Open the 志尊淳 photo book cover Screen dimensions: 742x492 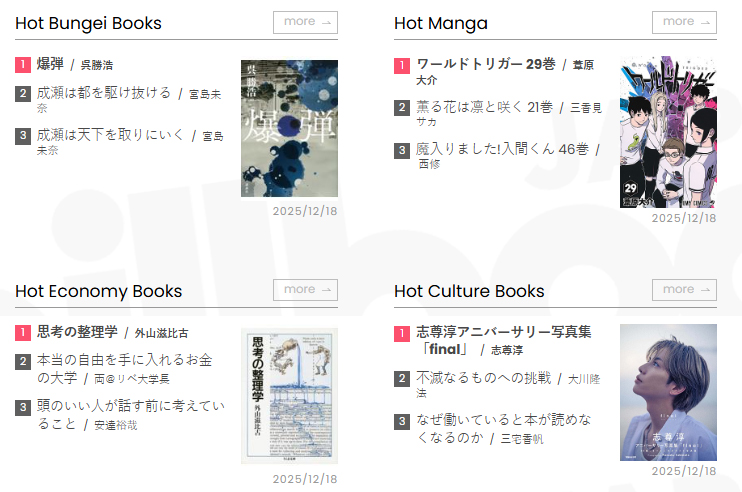click(x=668, y=392)
